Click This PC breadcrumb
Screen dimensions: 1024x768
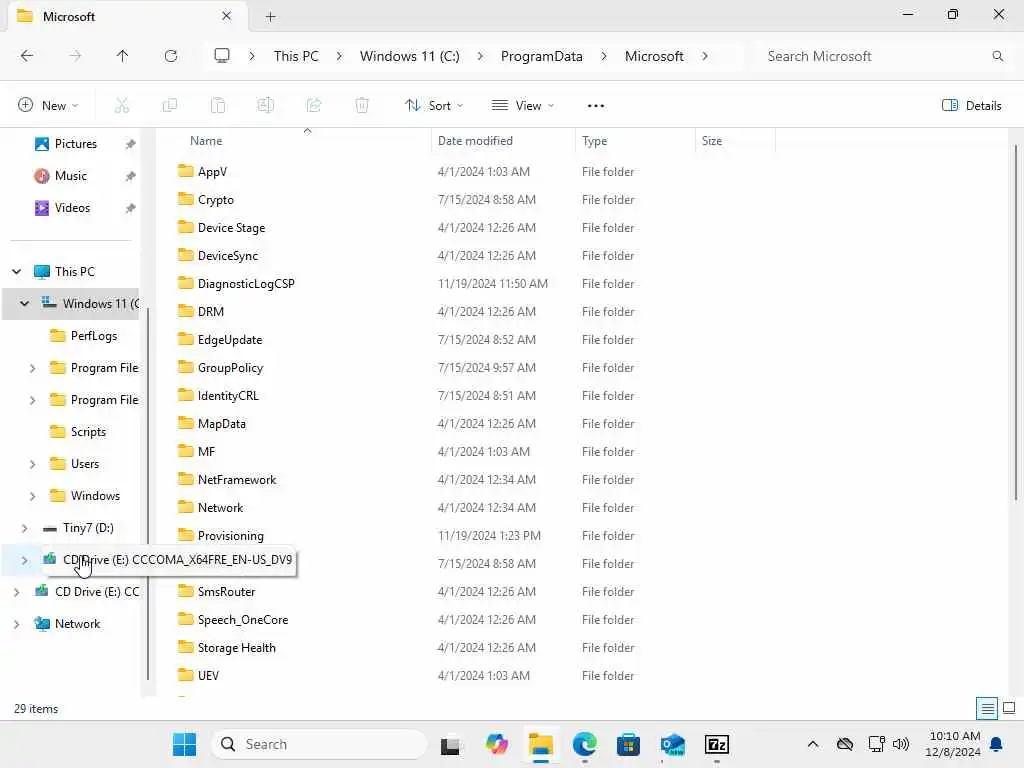(296, 56)
